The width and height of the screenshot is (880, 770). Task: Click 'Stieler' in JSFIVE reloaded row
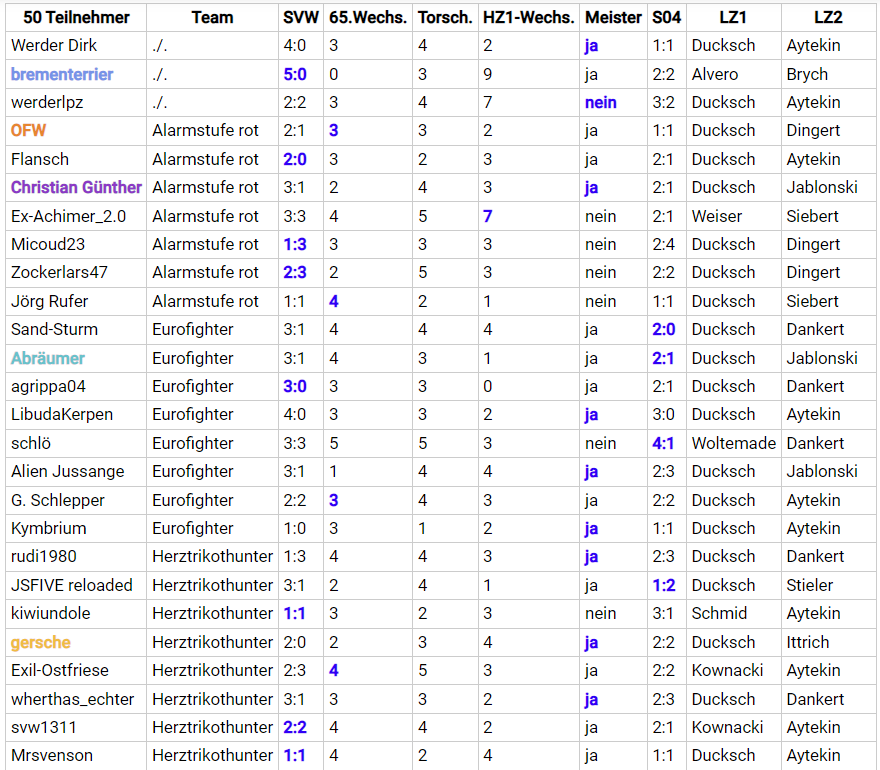(x=809, y=585)
